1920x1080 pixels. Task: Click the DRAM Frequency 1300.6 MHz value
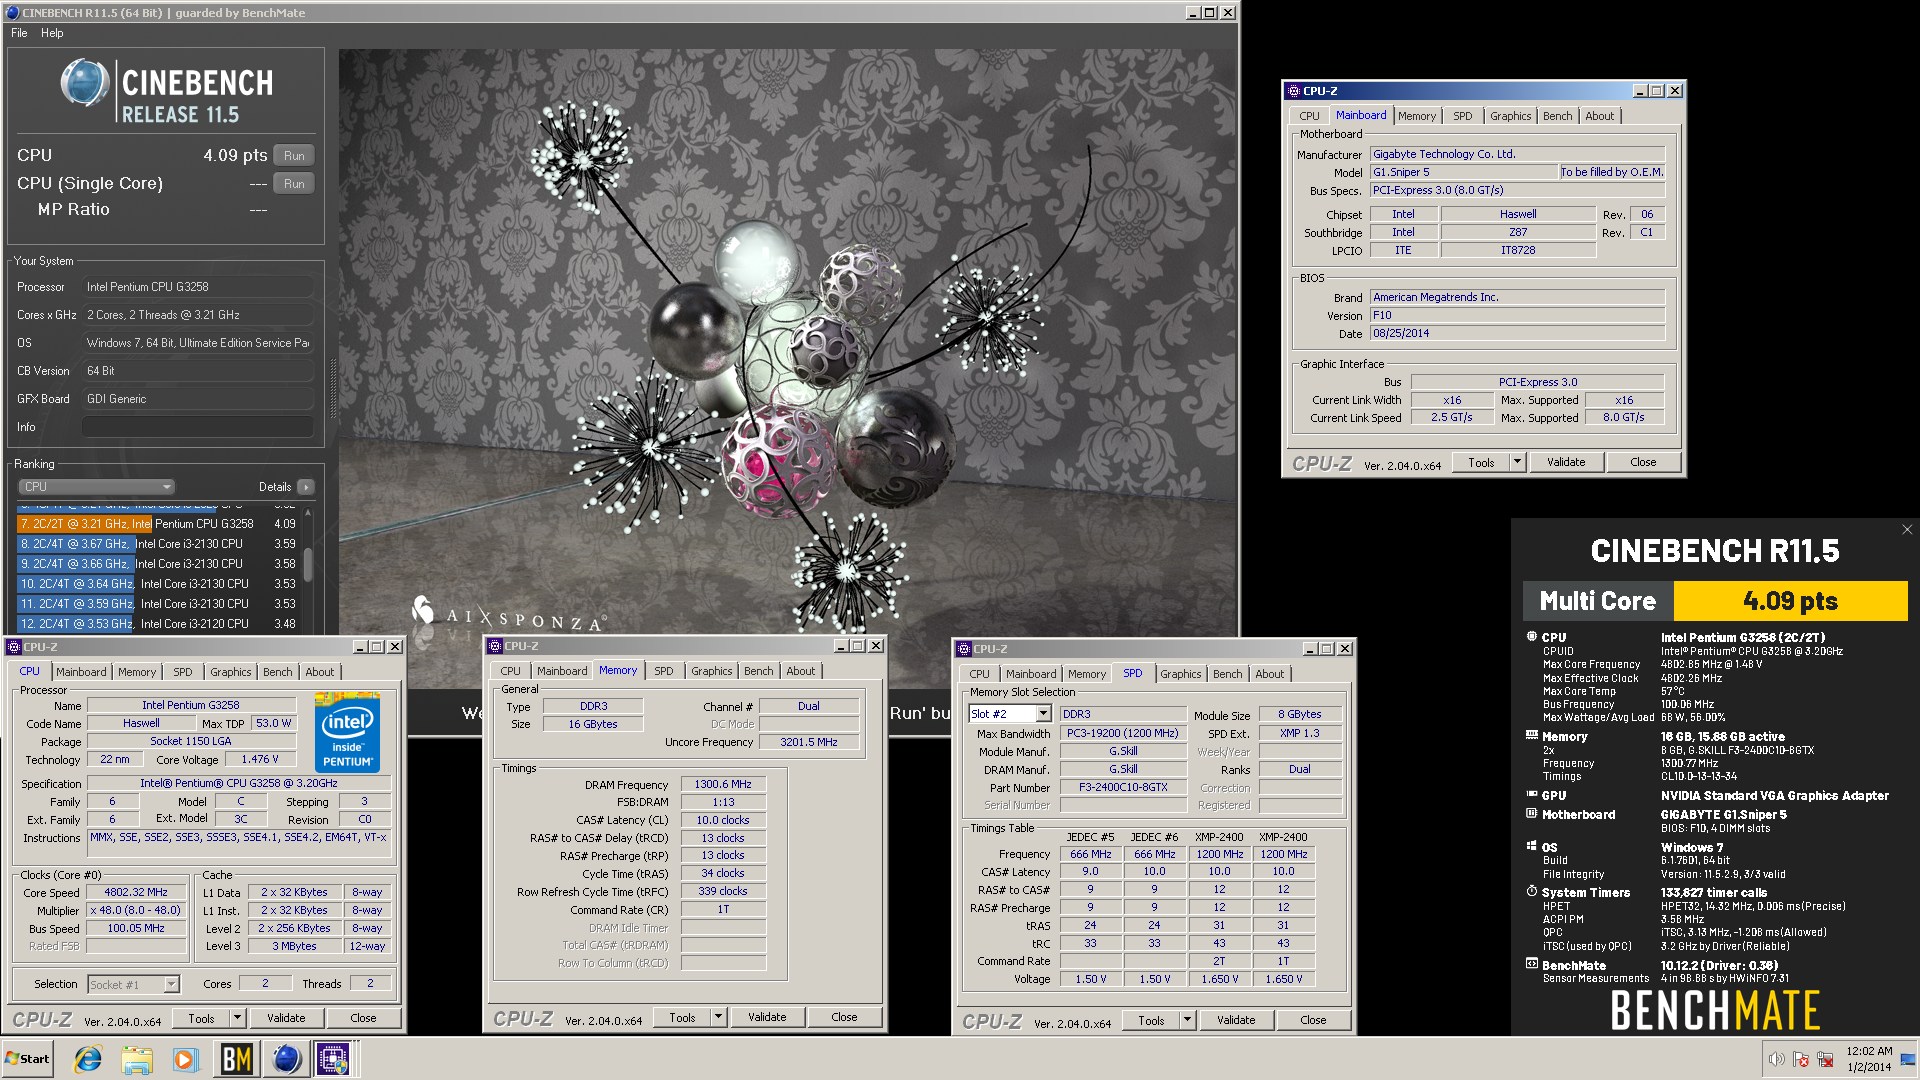723,784
